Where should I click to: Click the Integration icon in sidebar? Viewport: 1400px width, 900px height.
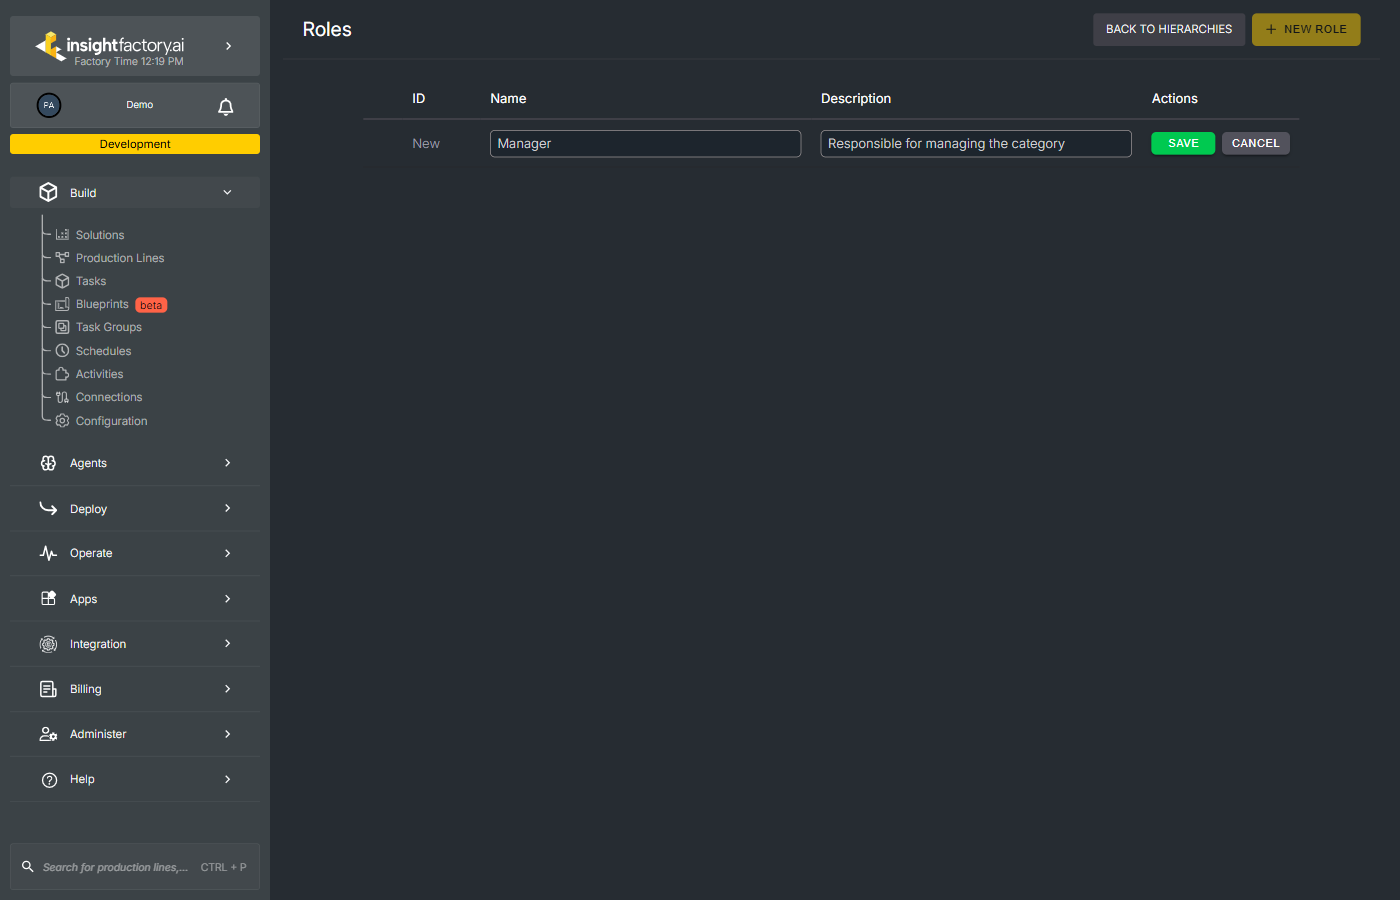click(x=48, y=644)
